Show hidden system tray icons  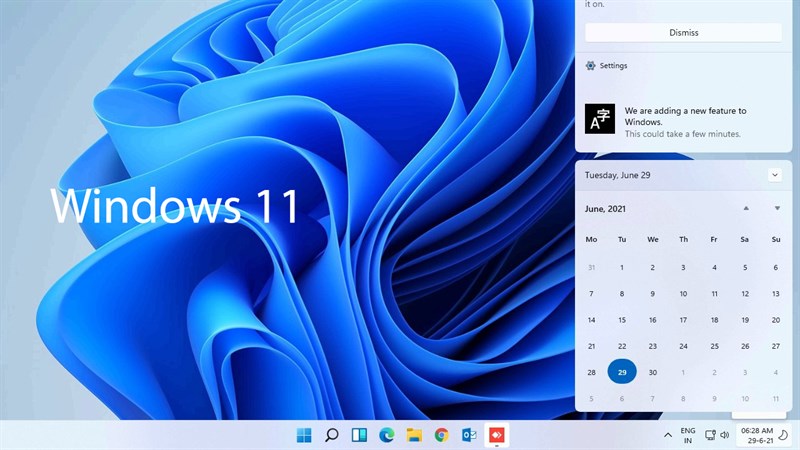coord(668,435)
